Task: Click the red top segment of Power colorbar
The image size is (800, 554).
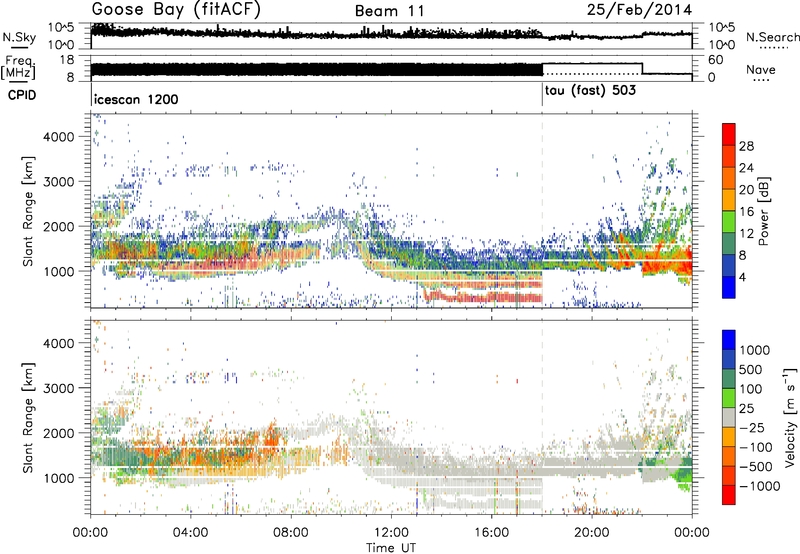Action: [729, 134]
